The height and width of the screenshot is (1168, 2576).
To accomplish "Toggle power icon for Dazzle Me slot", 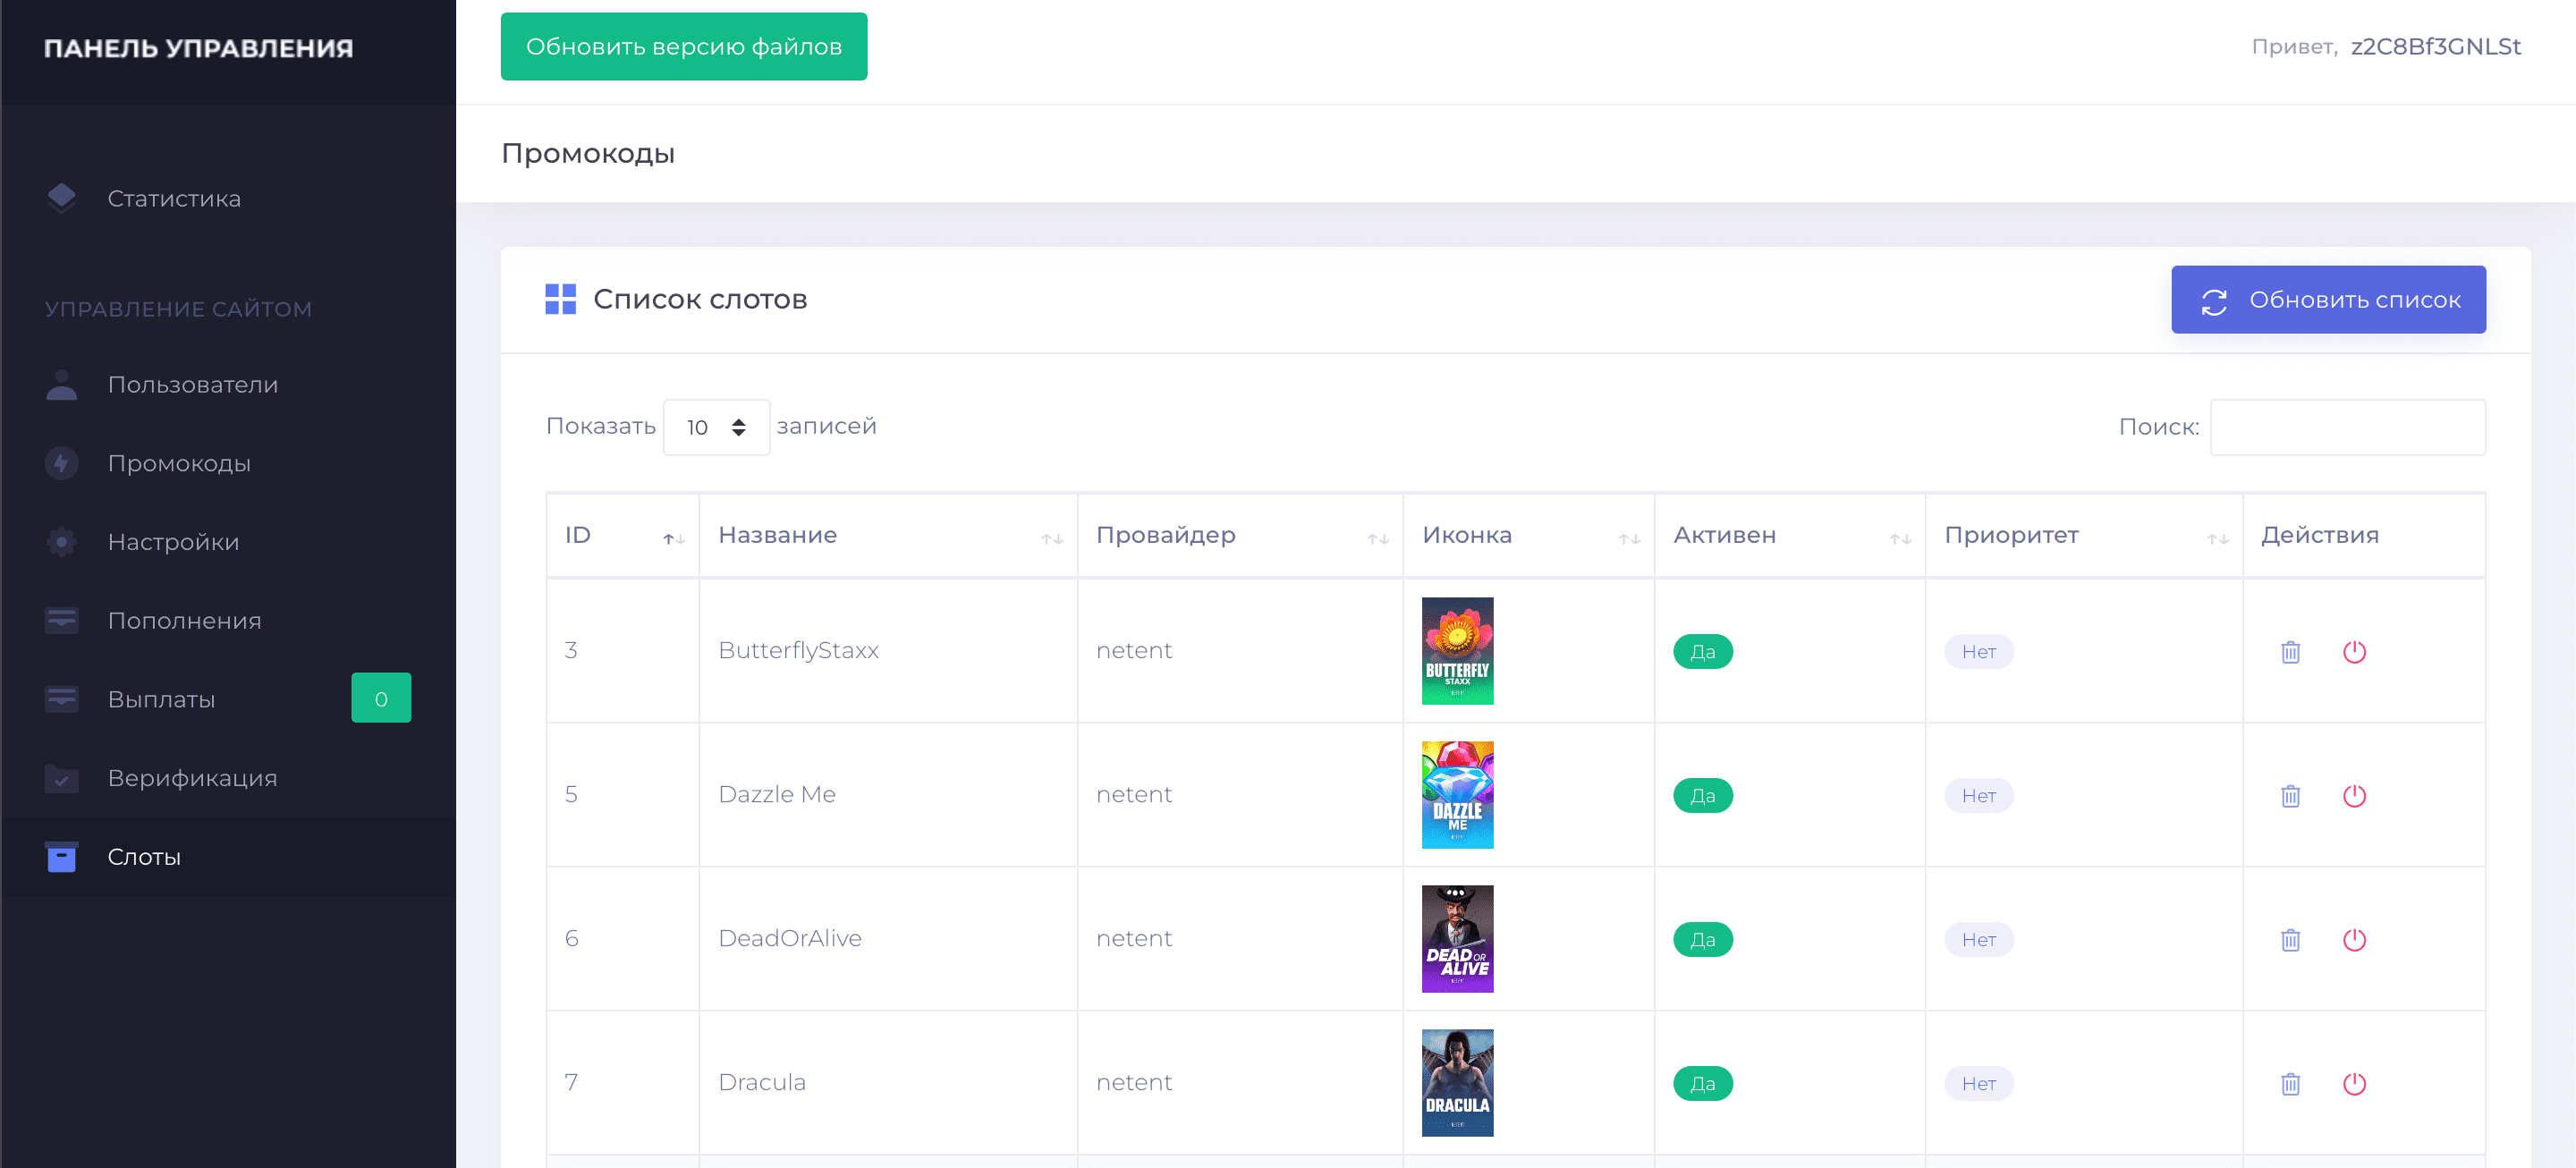I will (x=2354, y=796).
